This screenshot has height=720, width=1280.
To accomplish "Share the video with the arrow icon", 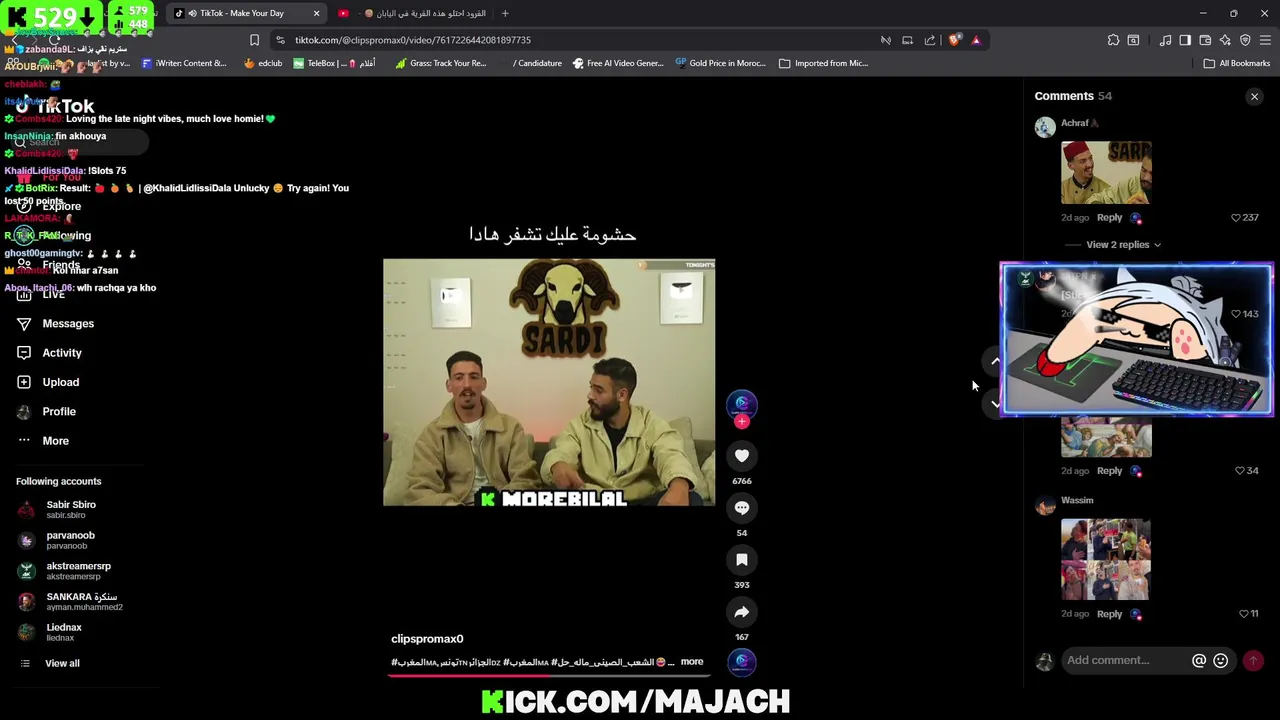I will pos(742,612).
